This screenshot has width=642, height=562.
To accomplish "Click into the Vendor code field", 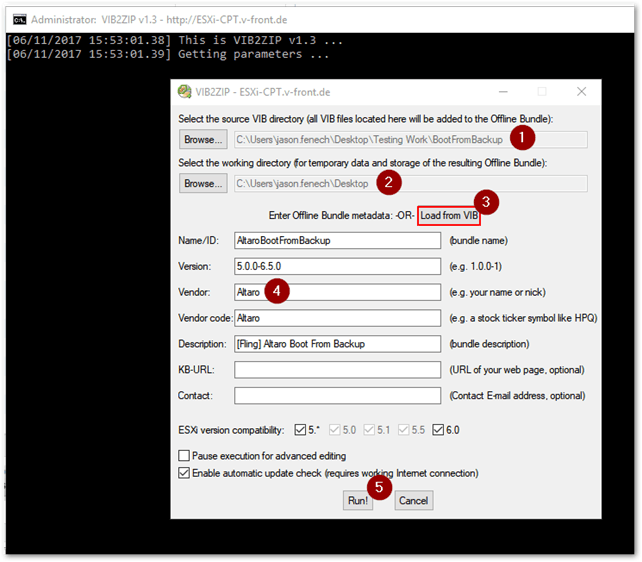I will coord(337,318).
